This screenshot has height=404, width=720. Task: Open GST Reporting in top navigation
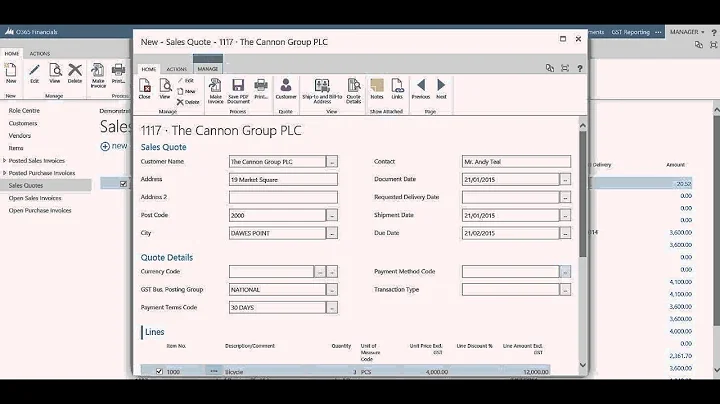click(630, 32)
